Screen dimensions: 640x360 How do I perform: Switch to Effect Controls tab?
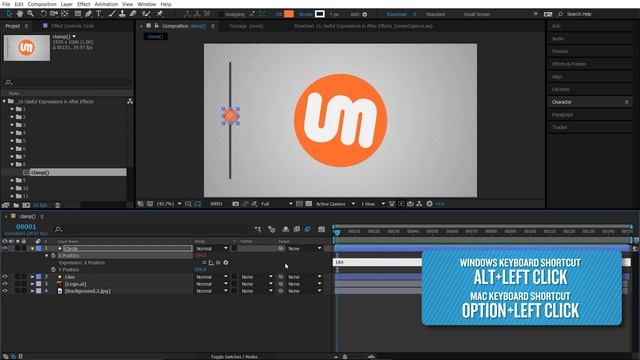72,26
